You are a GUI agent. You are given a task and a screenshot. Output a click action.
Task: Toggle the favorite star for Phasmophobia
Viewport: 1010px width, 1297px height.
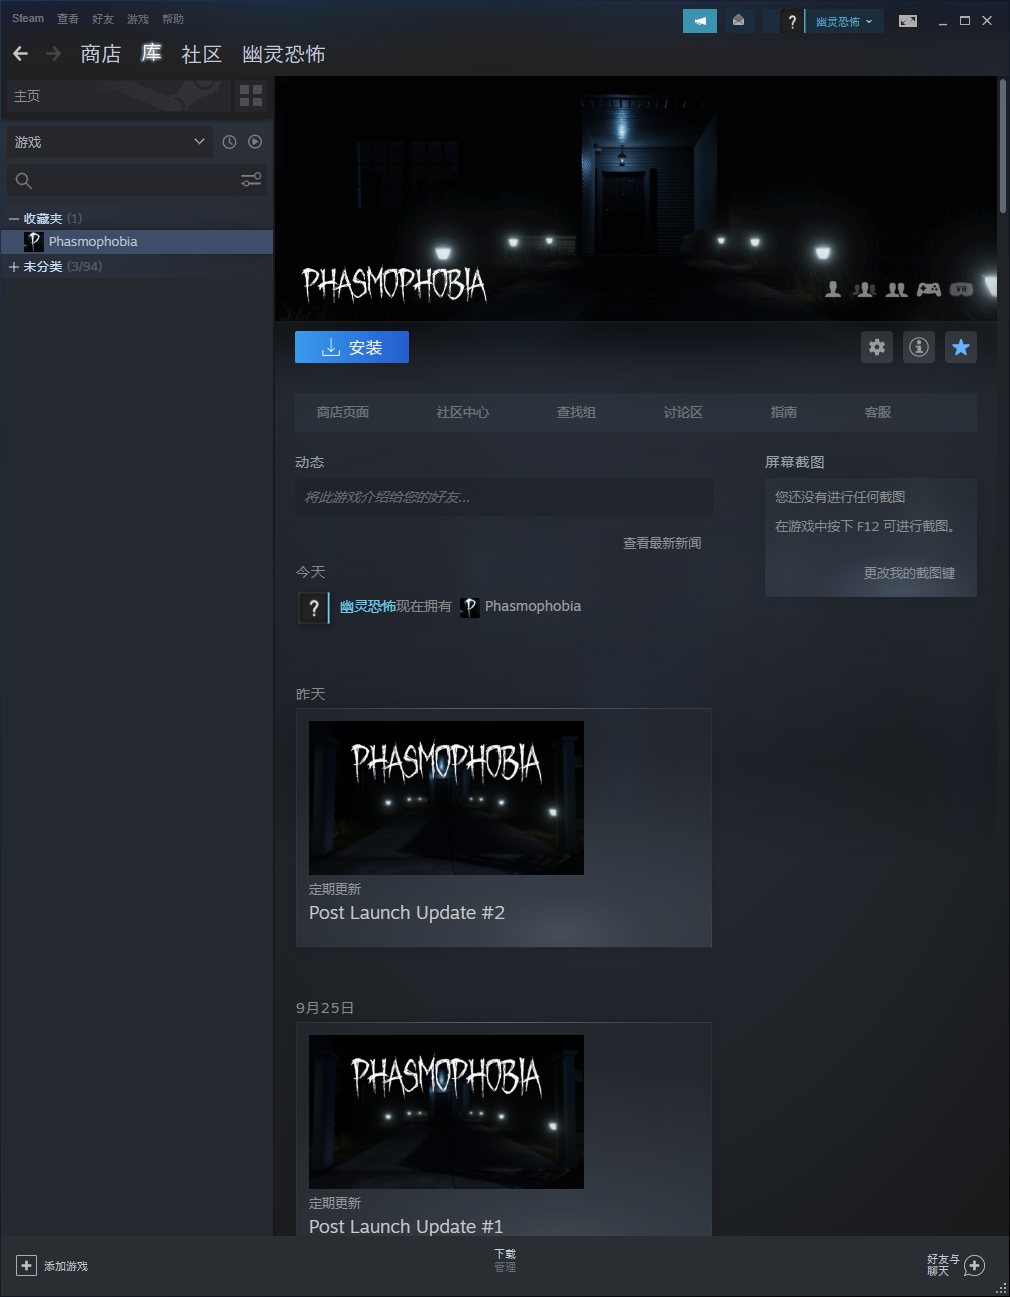click(961, 347)
